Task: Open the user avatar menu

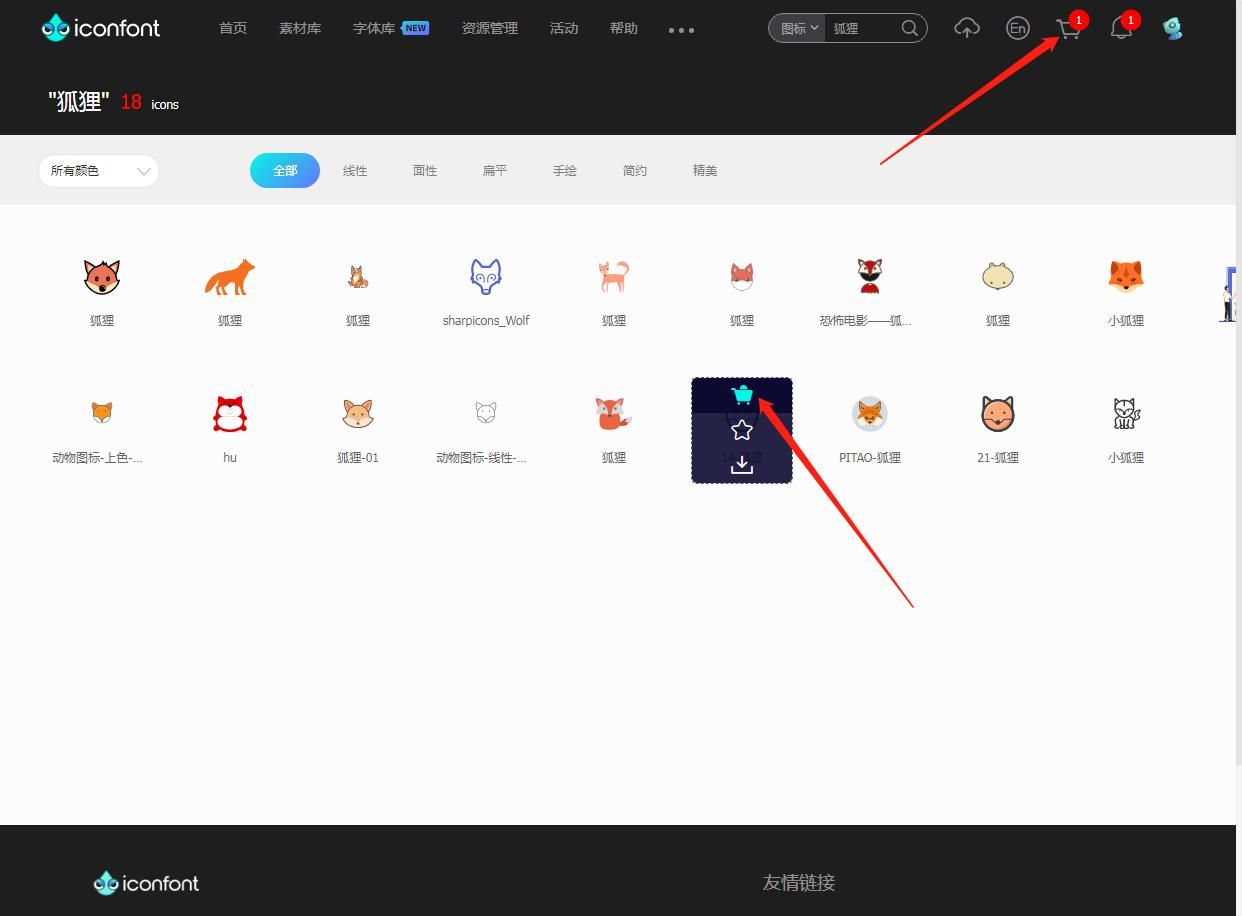Action: pyautogui.click(x=1173, y=28)
